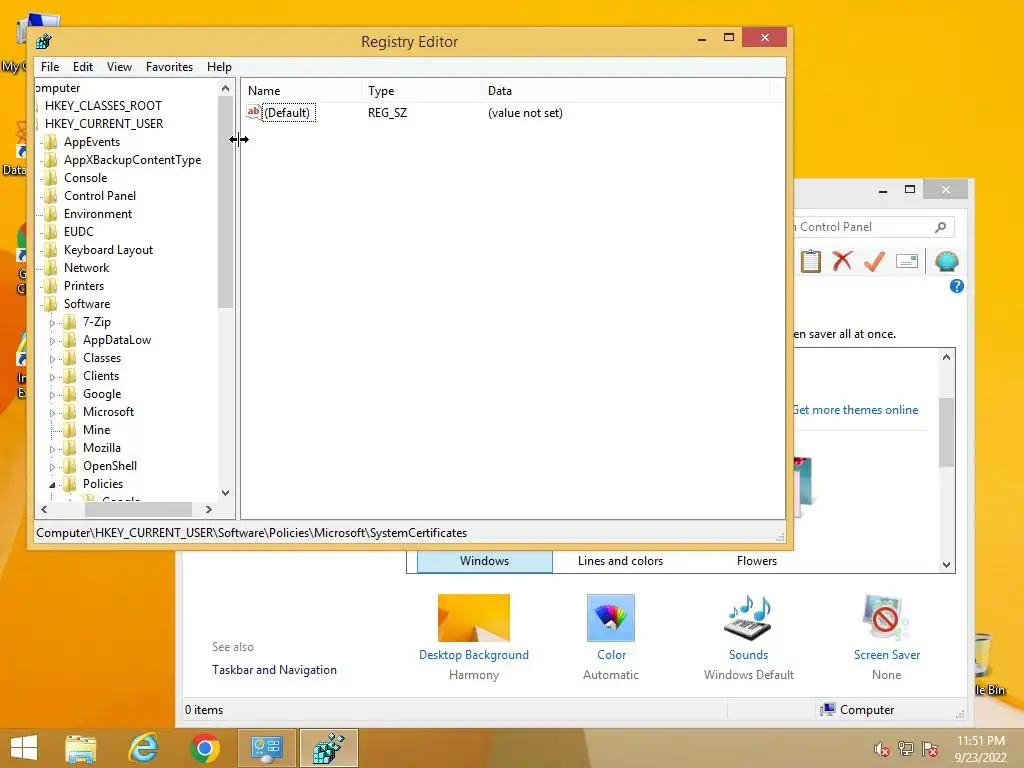Click the Mine key folder icon
Image resolution: width=1024 pixels, height=768 pixels.
coord(70,430)
